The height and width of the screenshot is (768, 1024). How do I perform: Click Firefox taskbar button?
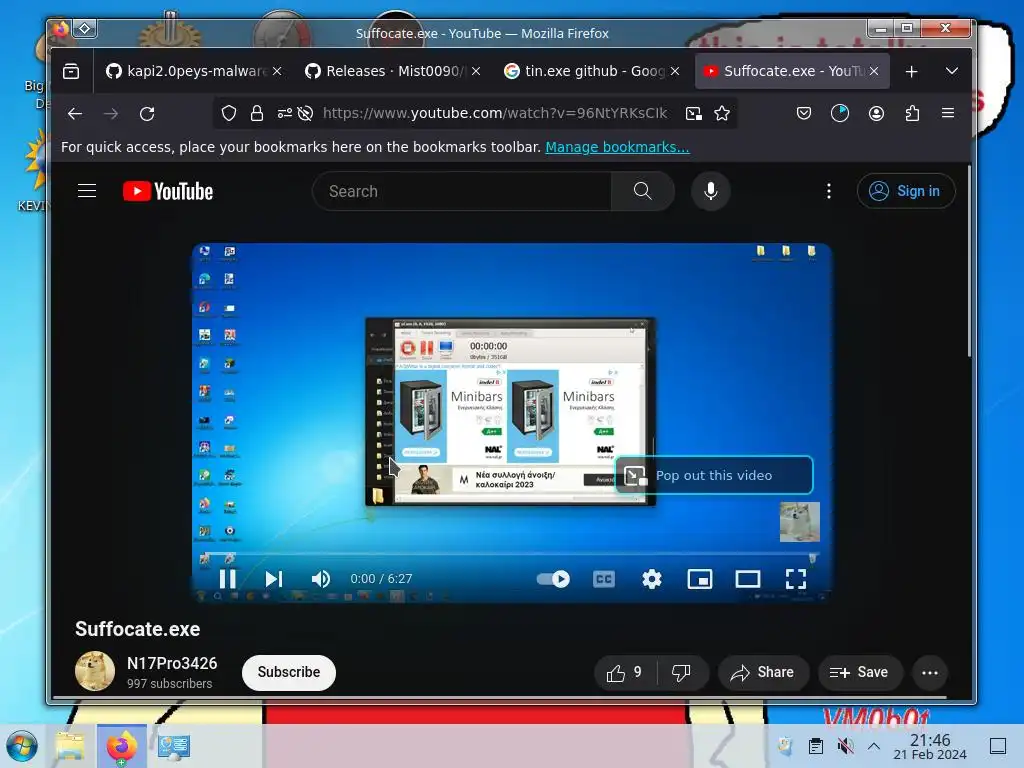coord(121,746)
